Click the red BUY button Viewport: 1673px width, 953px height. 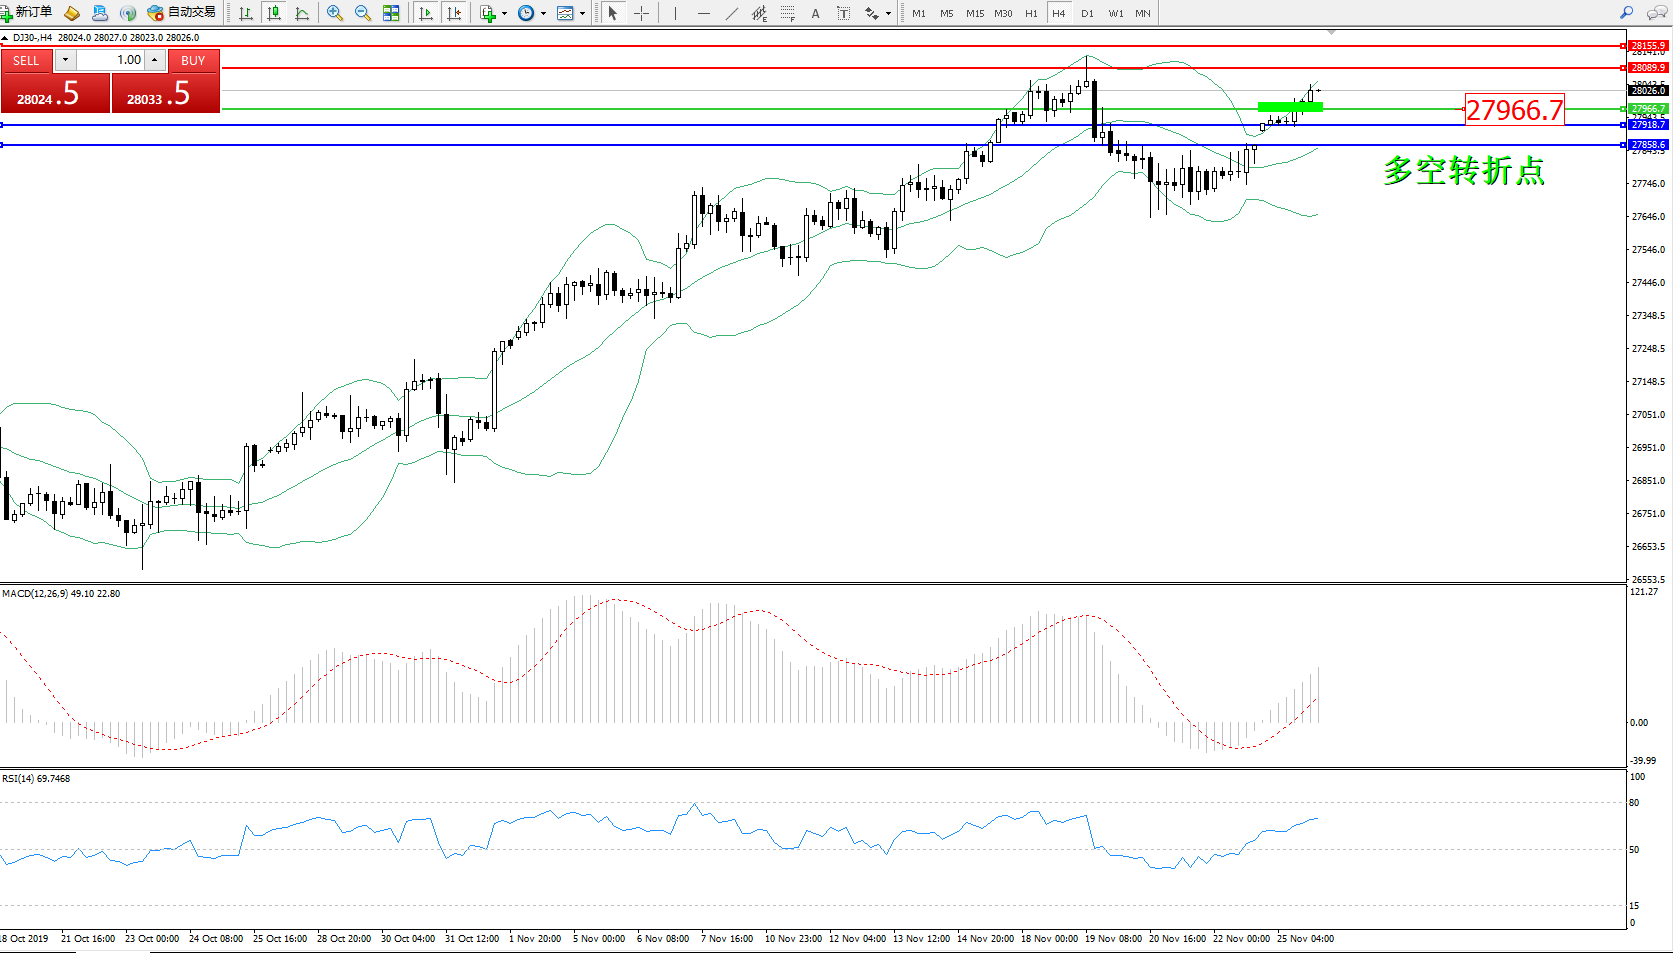(193, 60)
